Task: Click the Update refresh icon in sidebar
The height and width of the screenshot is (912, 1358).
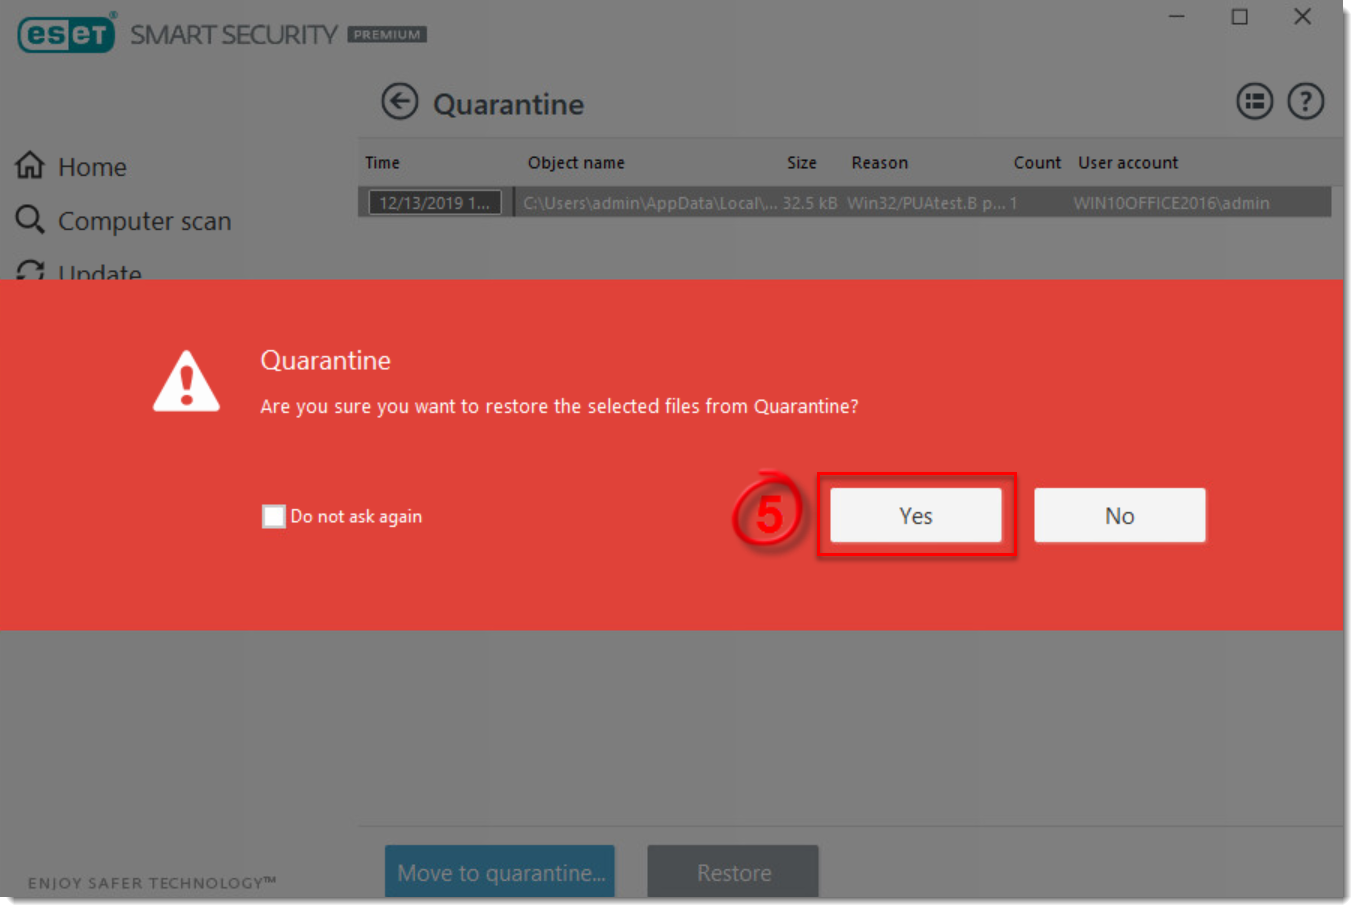Action: tap(30, 271)
